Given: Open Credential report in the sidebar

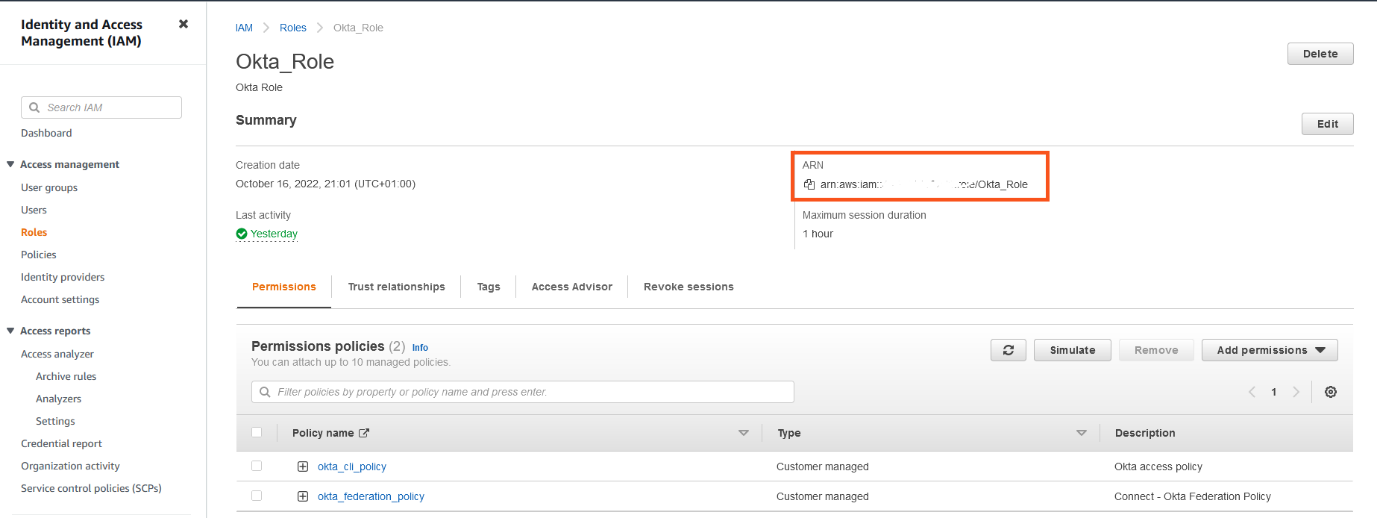Looking at the screenshot, I should click(61, 444).
